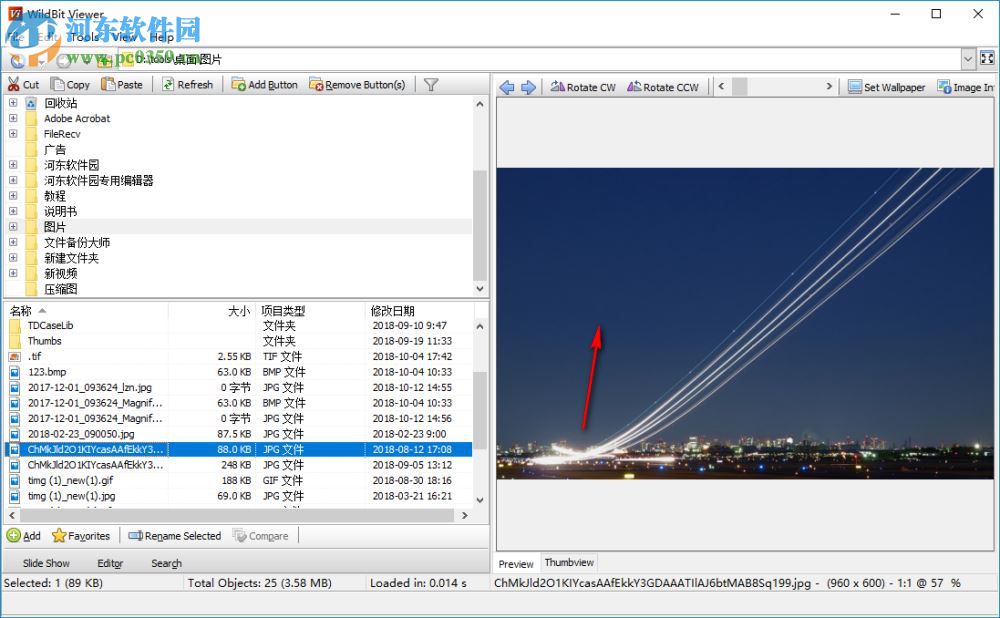Expand the 河东软件园 folder node
Viewport: 1000px width, 618px height.
click(13, 165)
